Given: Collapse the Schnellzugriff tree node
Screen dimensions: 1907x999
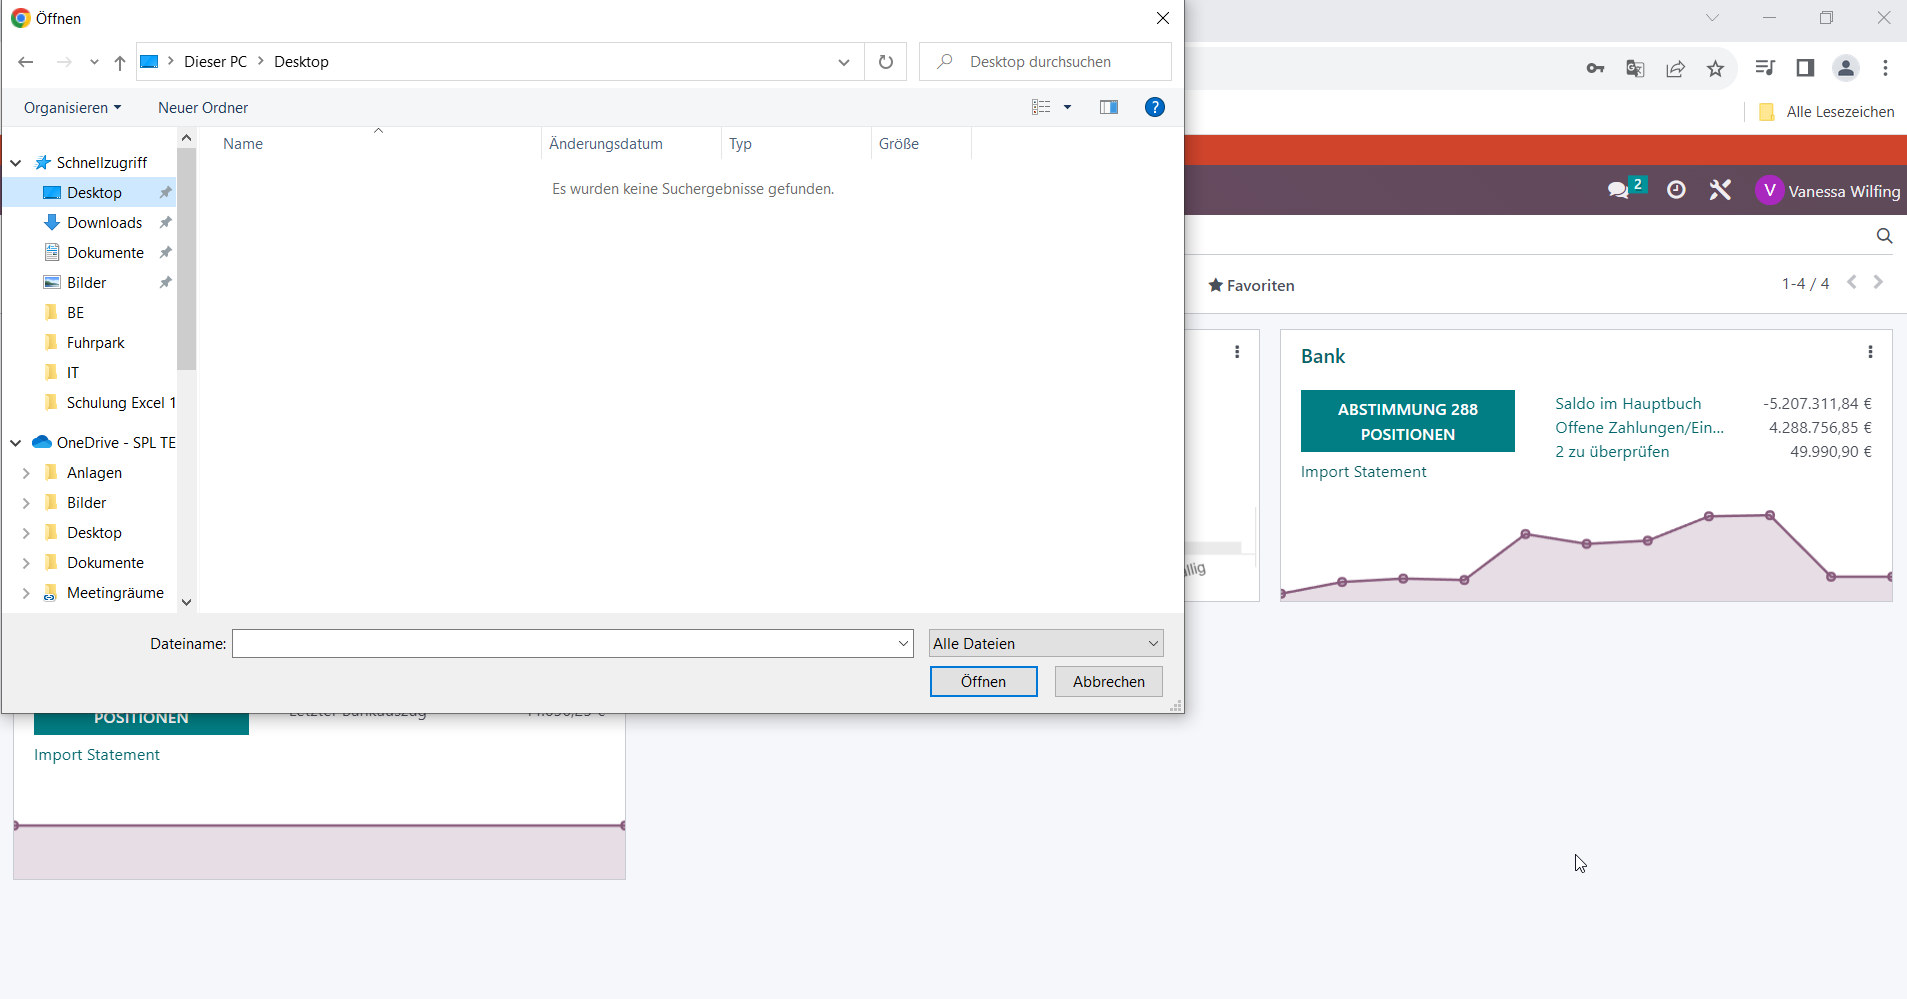Looking at the screenshot, I should click(x=16, y=162).
